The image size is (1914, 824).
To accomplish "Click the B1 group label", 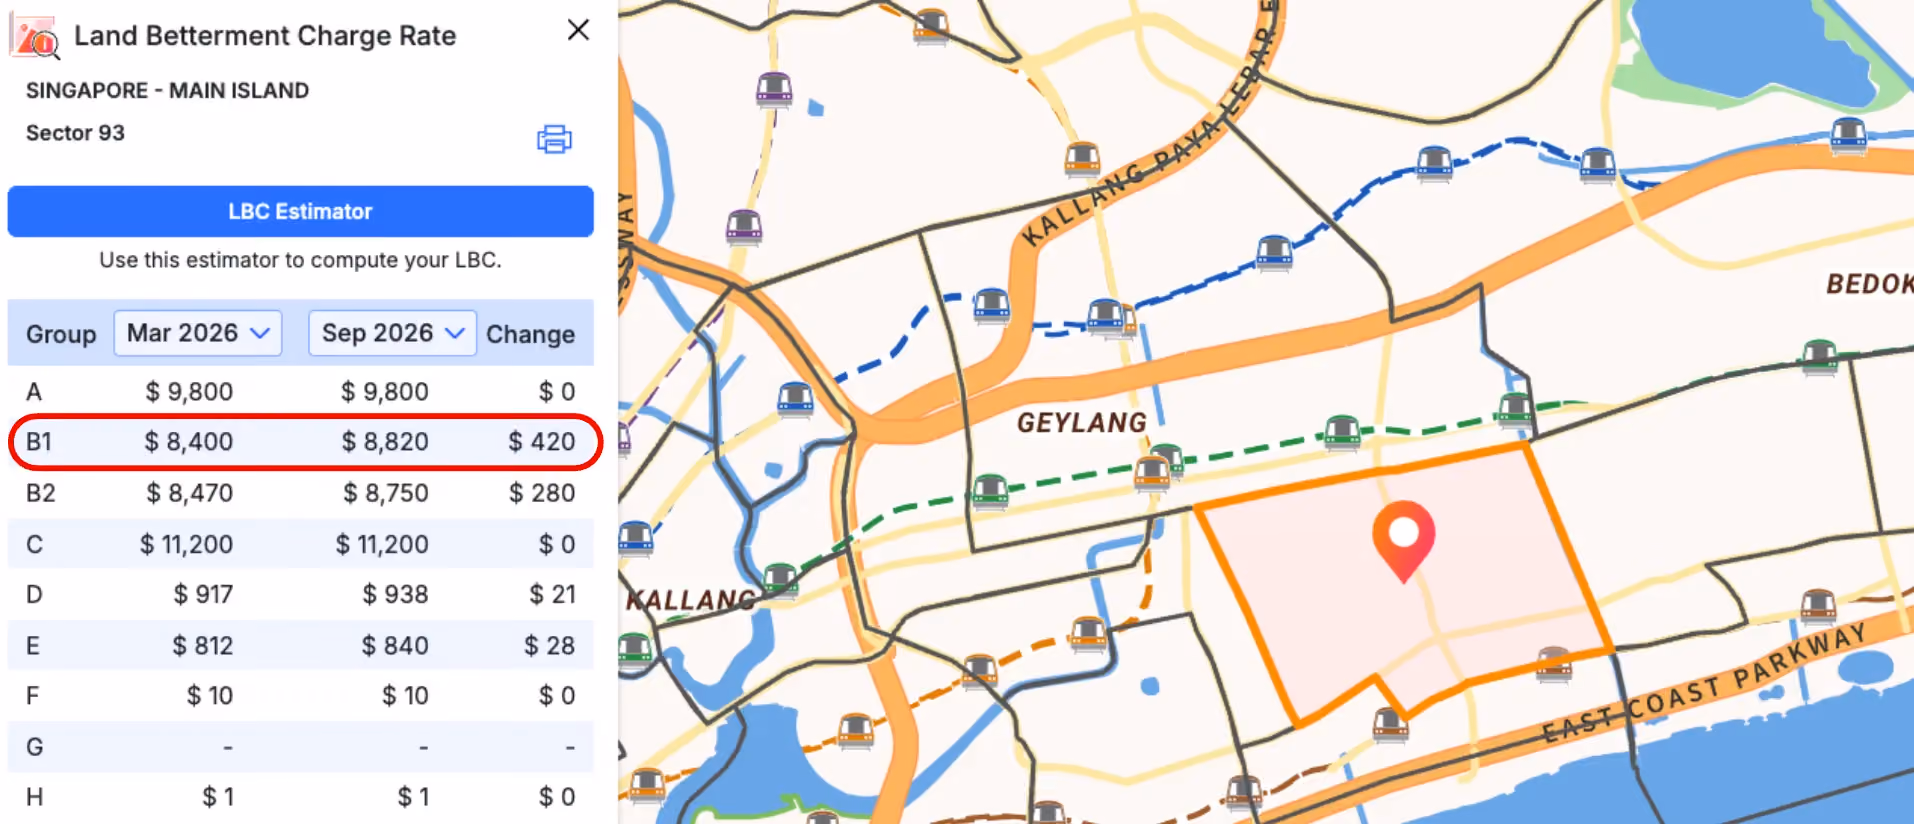I will pos(39,441).
